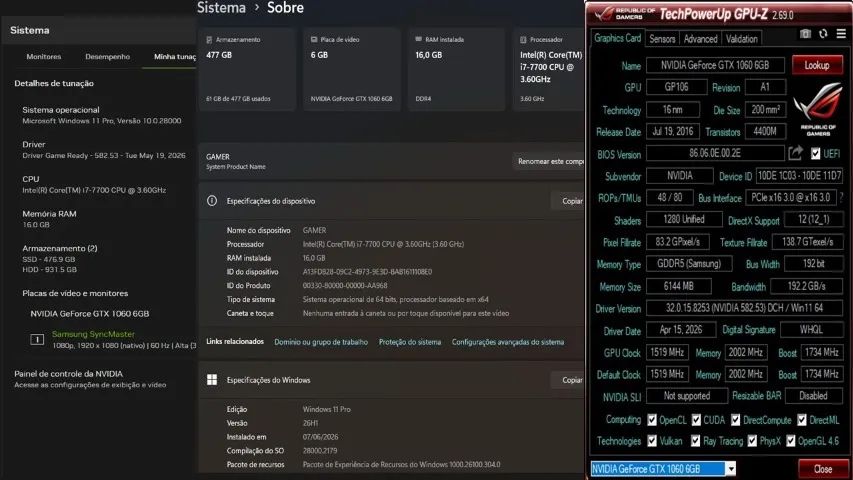Click Renomear este computador button

tap(549, 162)
